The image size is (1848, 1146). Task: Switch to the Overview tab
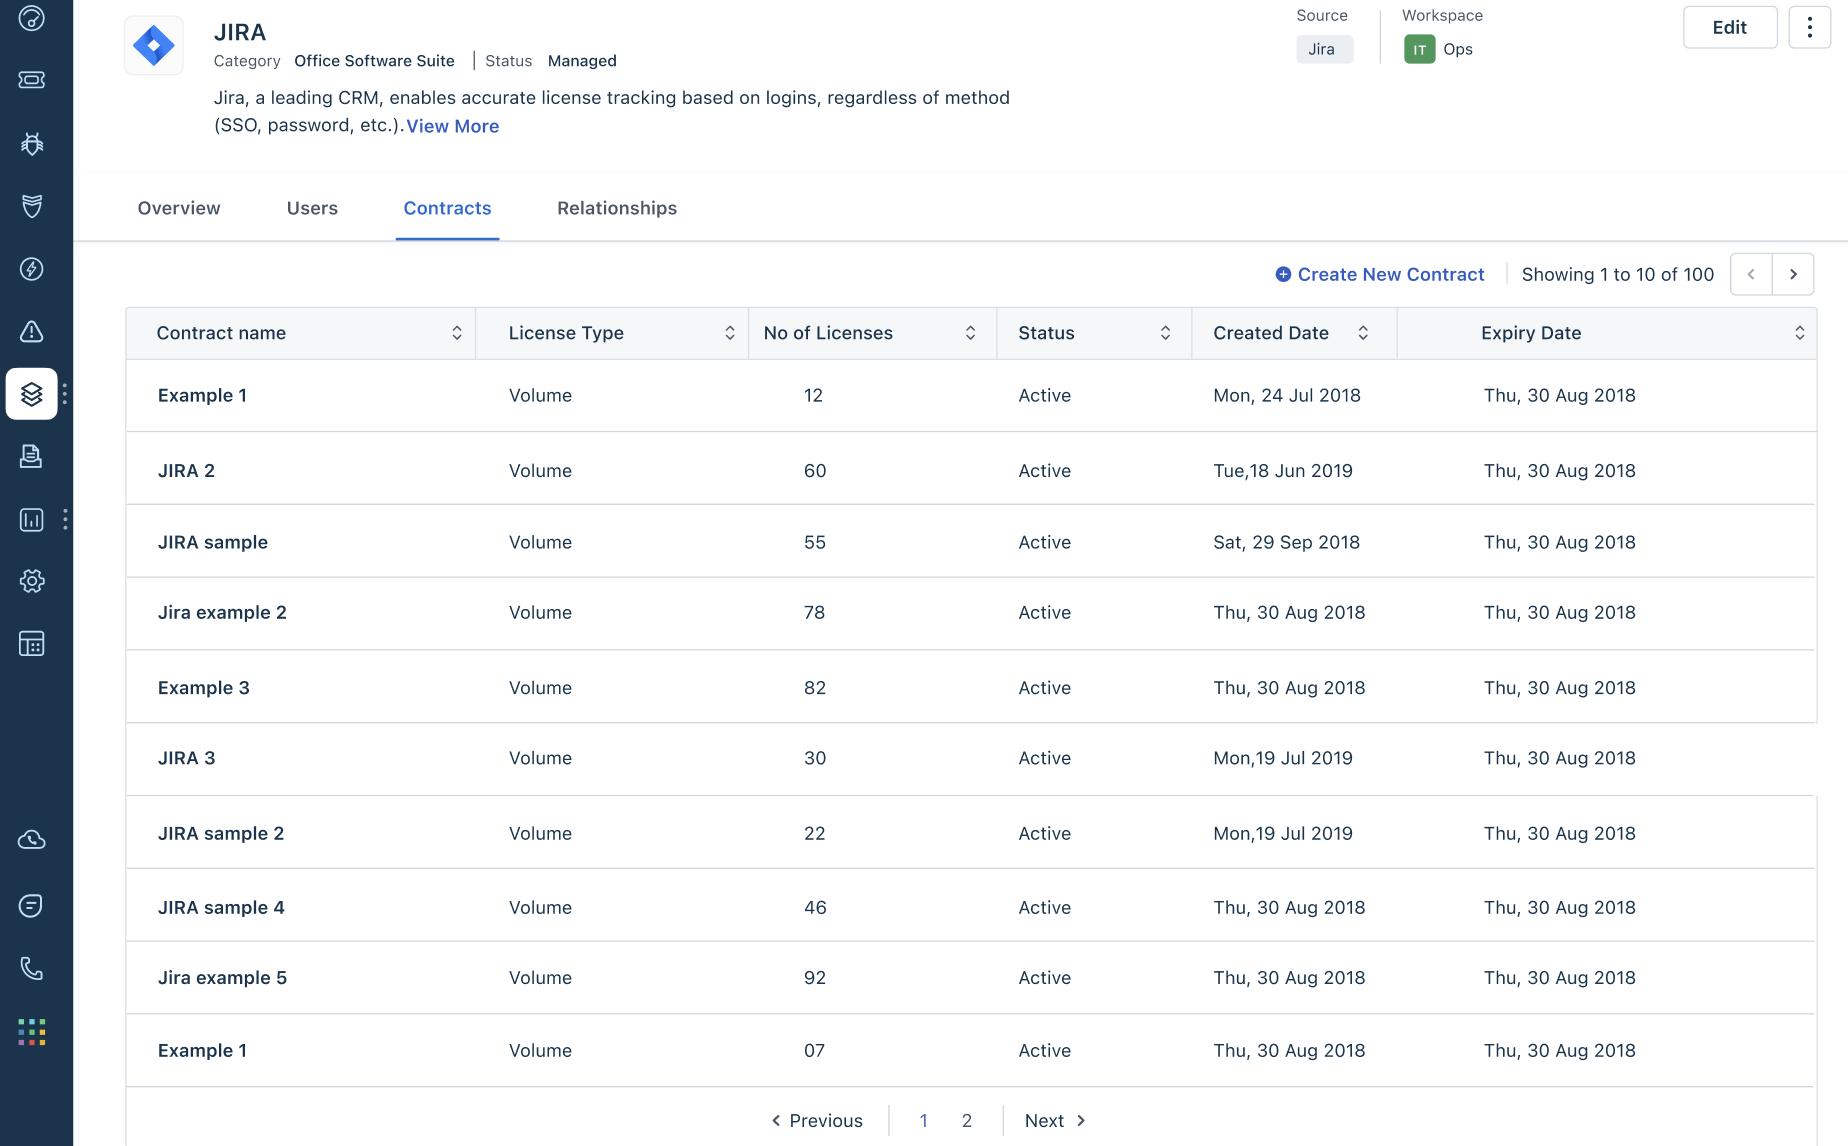tap(179, 208)
